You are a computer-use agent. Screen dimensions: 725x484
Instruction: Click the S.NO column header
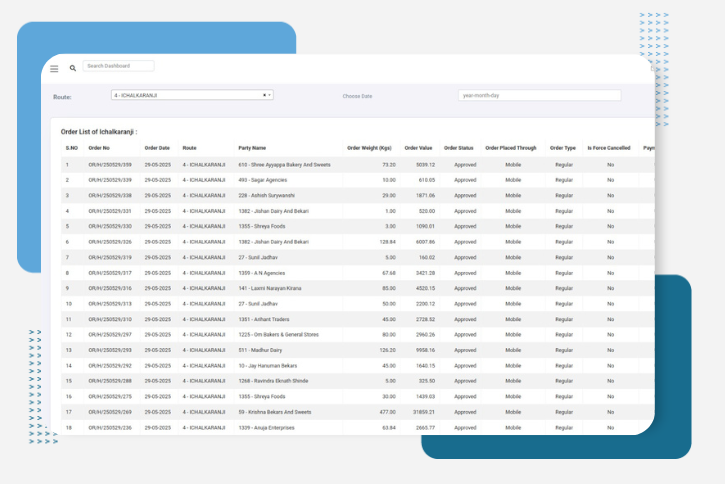tap(72, 148)
